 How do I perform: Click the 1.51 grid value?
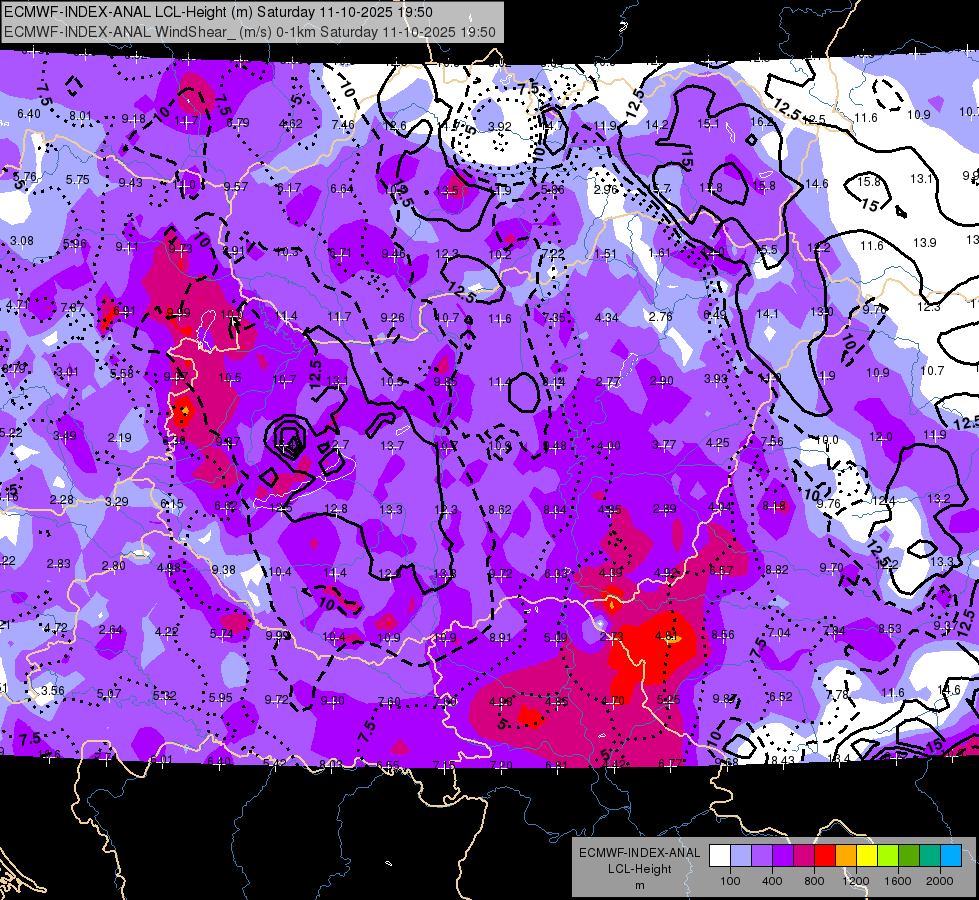606,254
